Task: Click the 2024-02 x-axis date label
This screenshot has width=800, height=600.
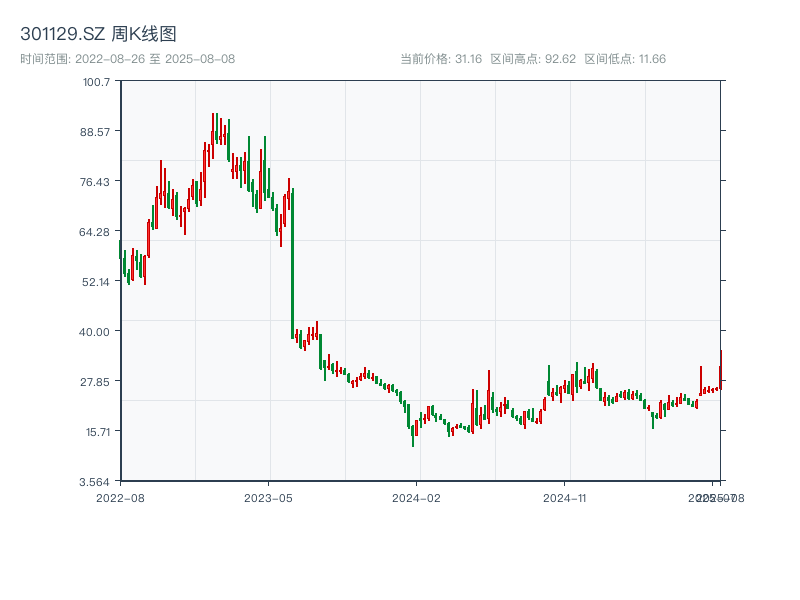Action: 416,497
